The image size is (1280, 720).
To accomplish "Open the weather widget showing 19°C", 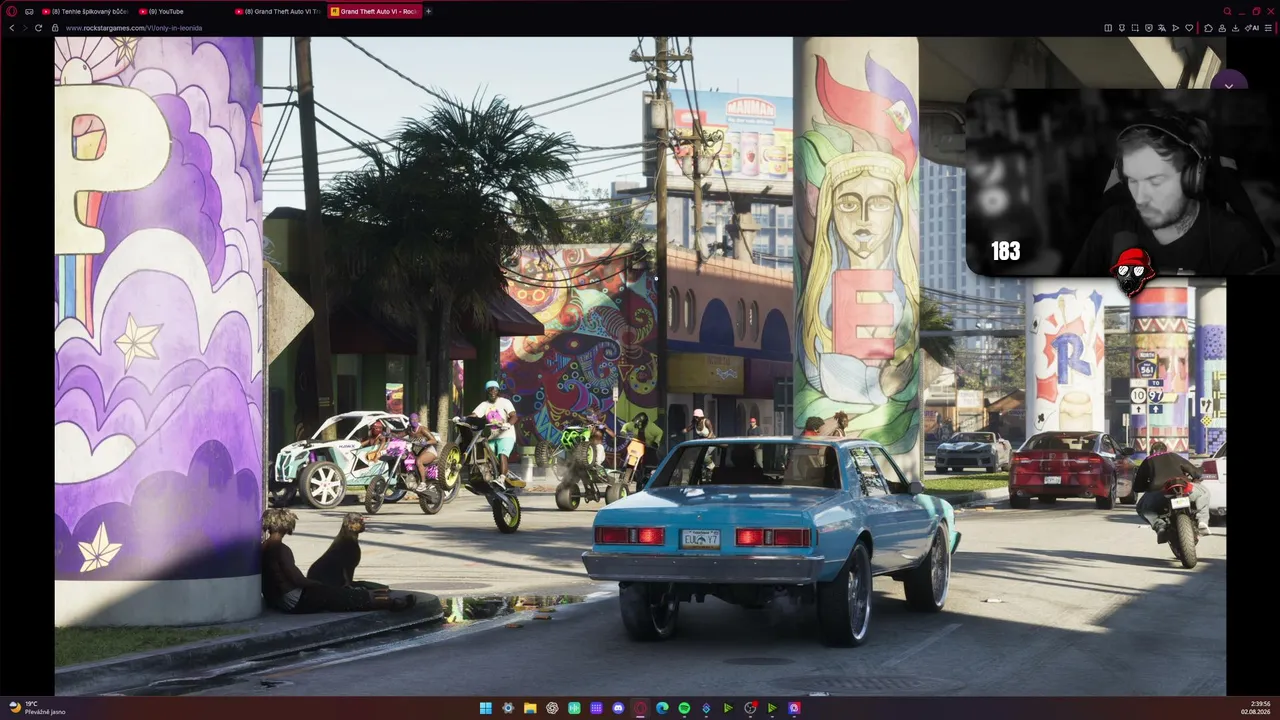I will coord(37,708).
